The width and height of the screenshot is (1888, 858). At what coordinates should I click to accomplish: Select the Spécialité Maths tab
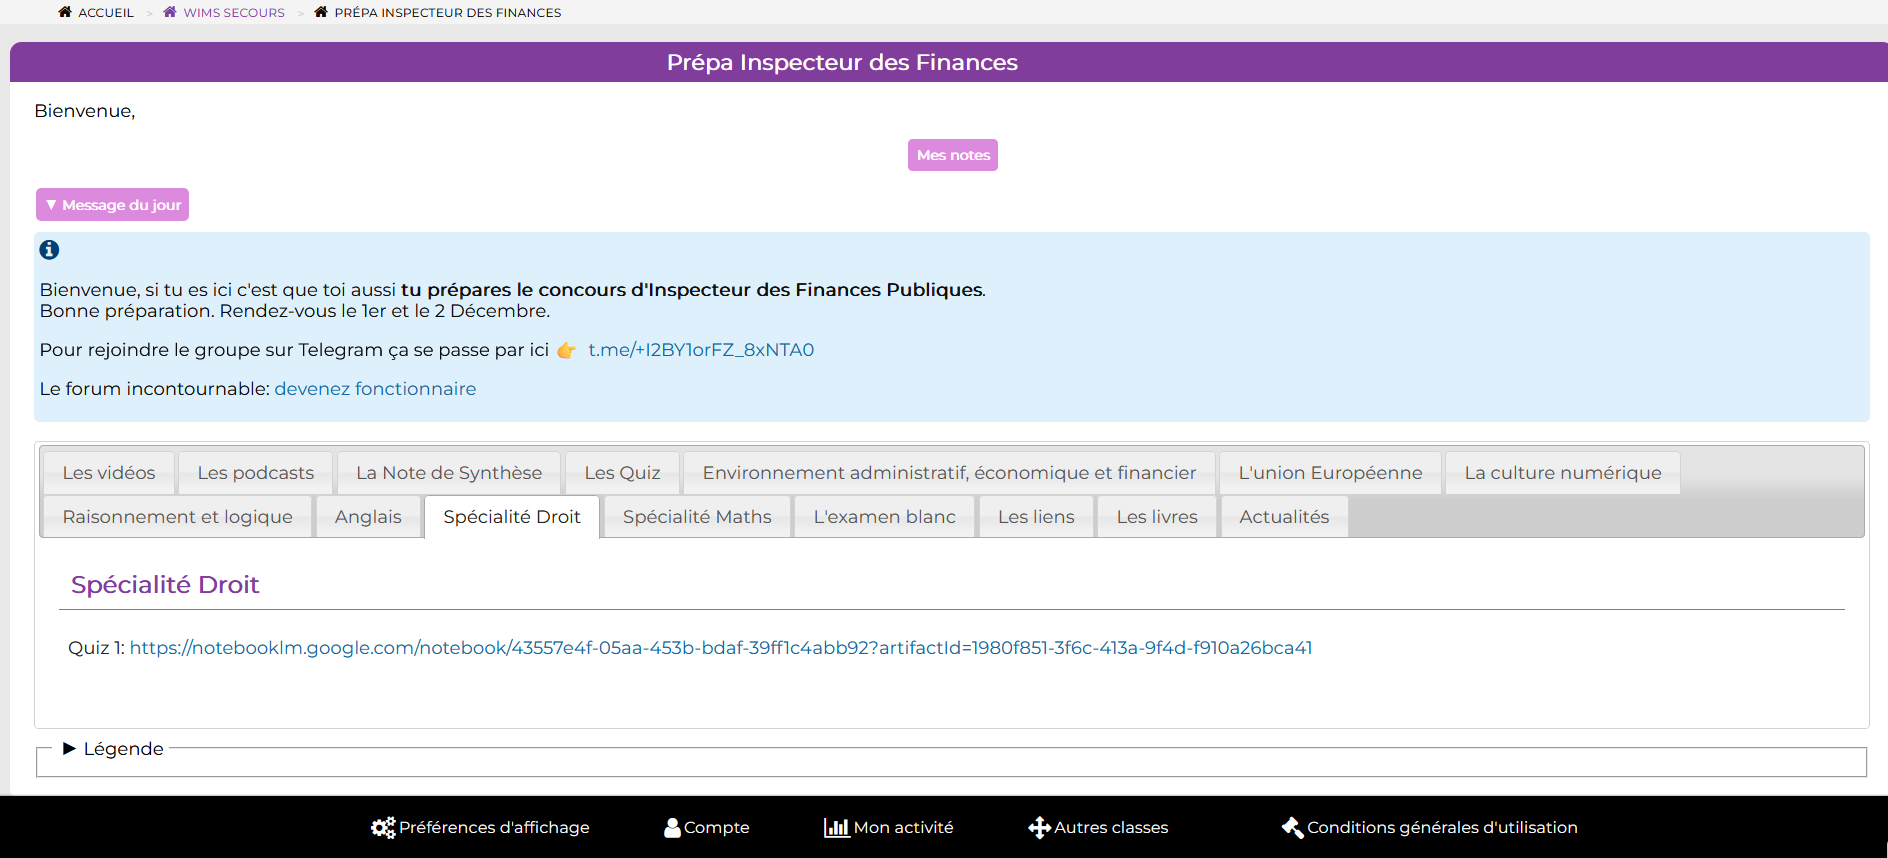pos(697,517)
